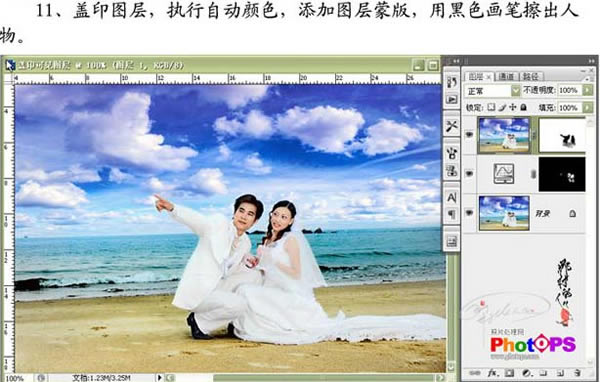The height and width of the screenshot is (382, 600).
Task: Expand the opacity 100% slider arrow
Action: pos(587,90)
